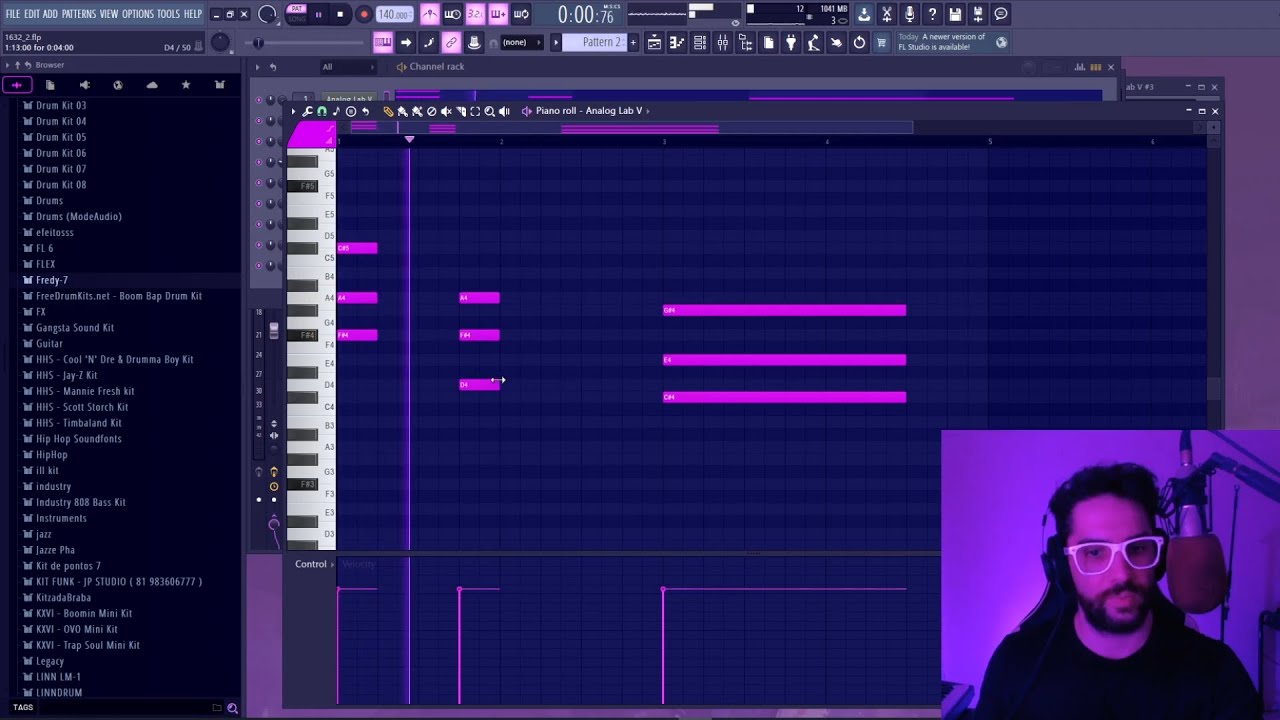Select the Zoom tool in Piano roll
This screenshot has width=1280, height=720.
tap(490, 111)
